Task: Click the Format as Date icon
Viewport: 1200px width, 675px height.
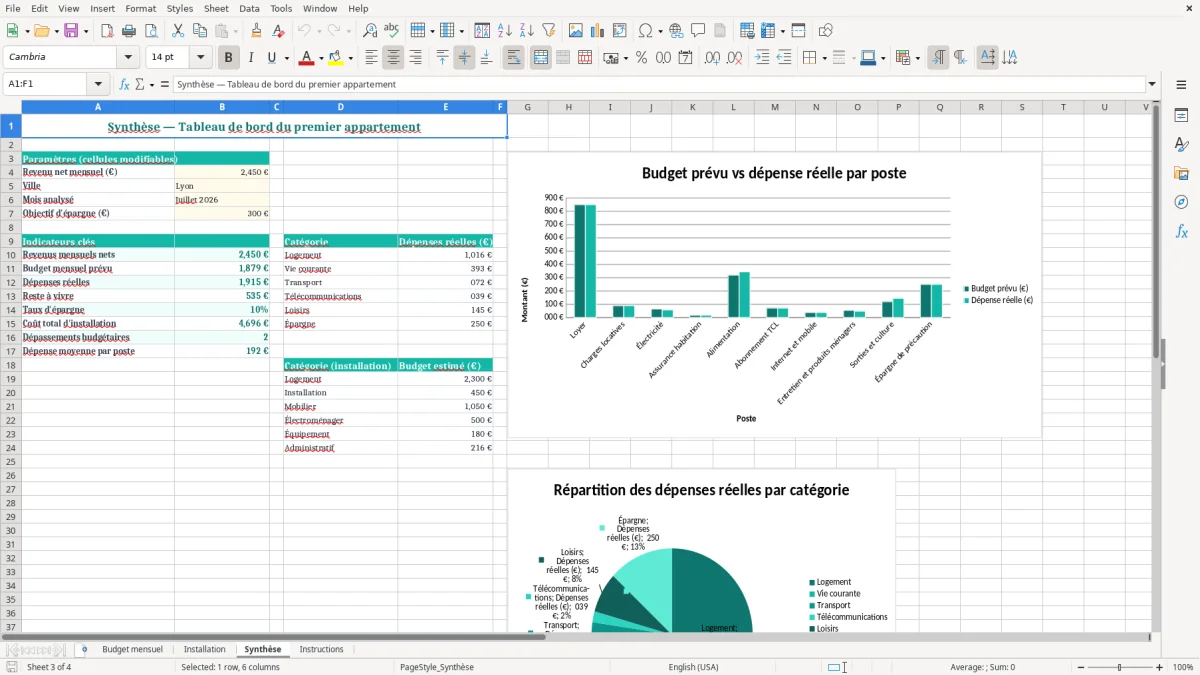Action: [x=686, y=58]
